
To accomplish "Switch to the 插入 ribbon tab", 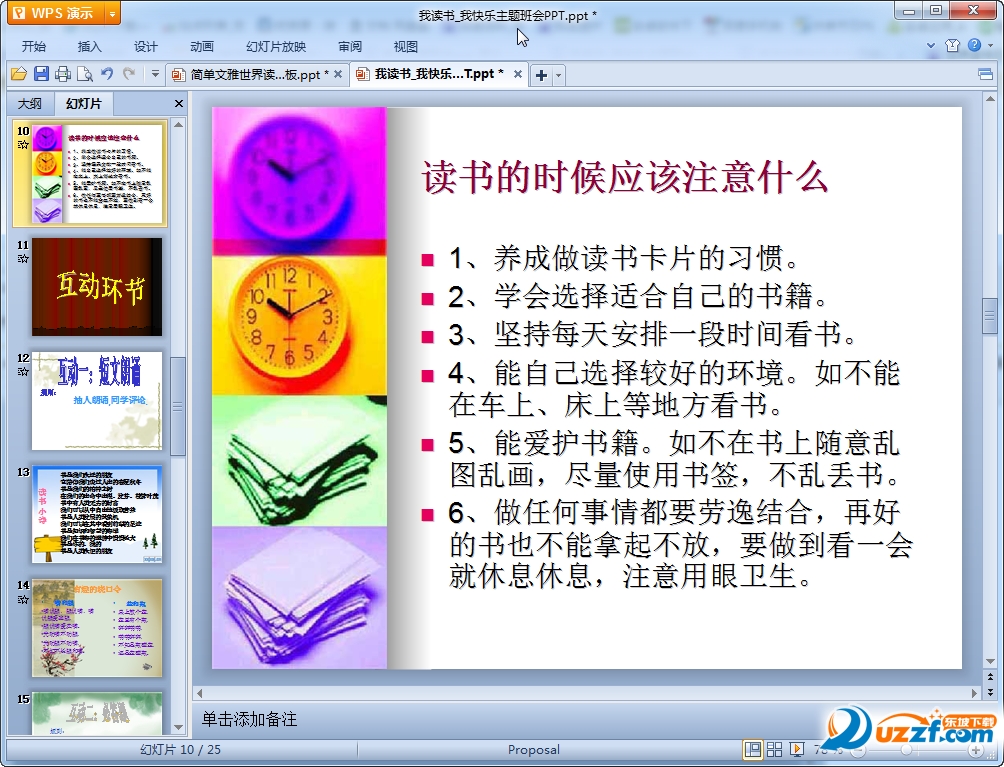I will coord(89,45).
